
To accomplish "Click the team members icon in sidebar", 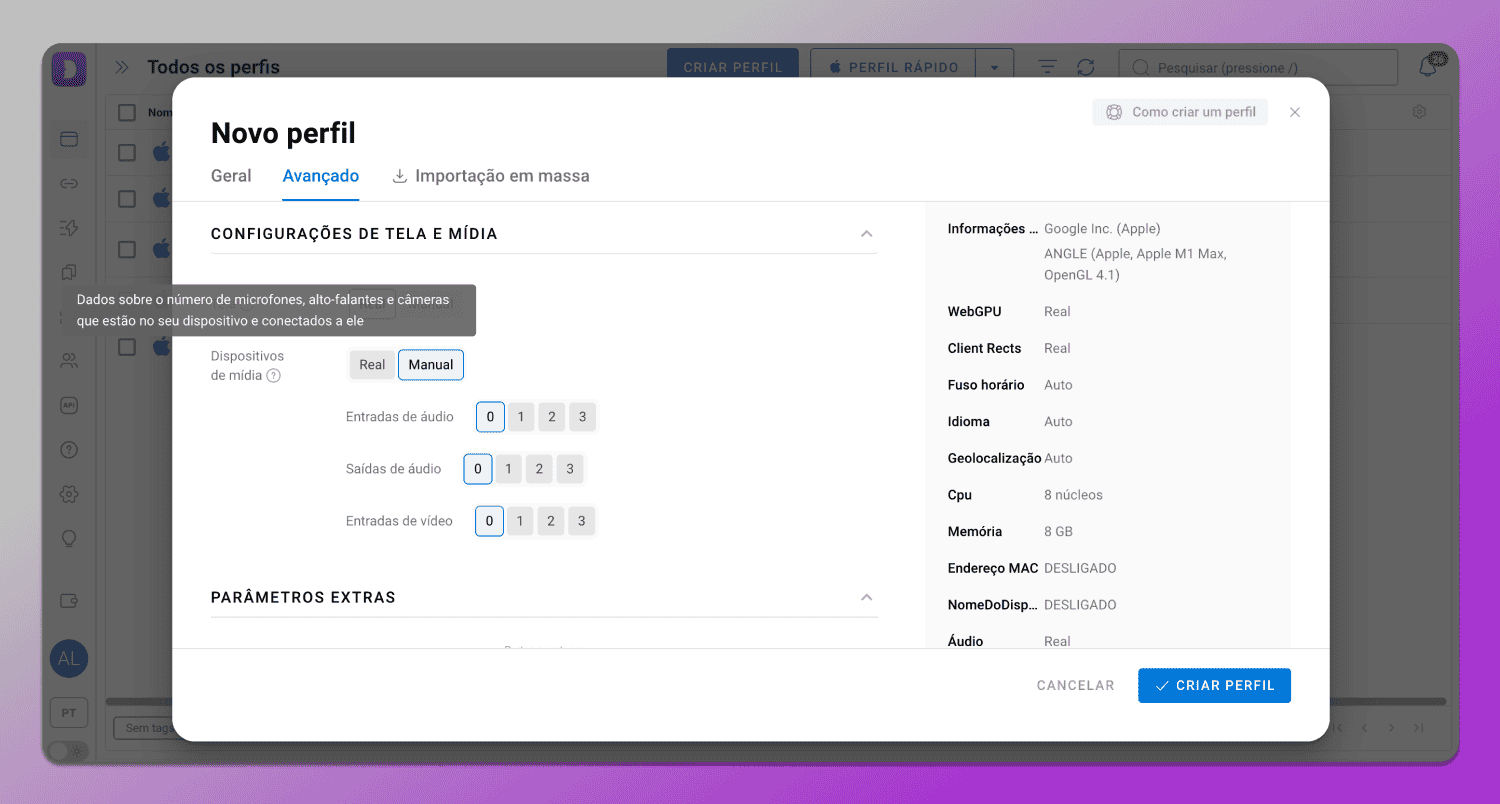I will point(69,361).
